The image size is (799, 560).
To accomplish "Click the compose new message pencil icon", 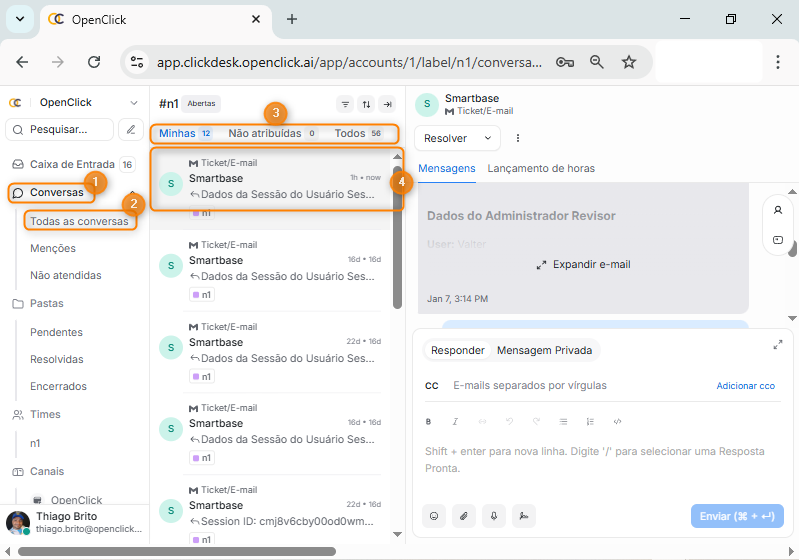I will tap(130, 129).
